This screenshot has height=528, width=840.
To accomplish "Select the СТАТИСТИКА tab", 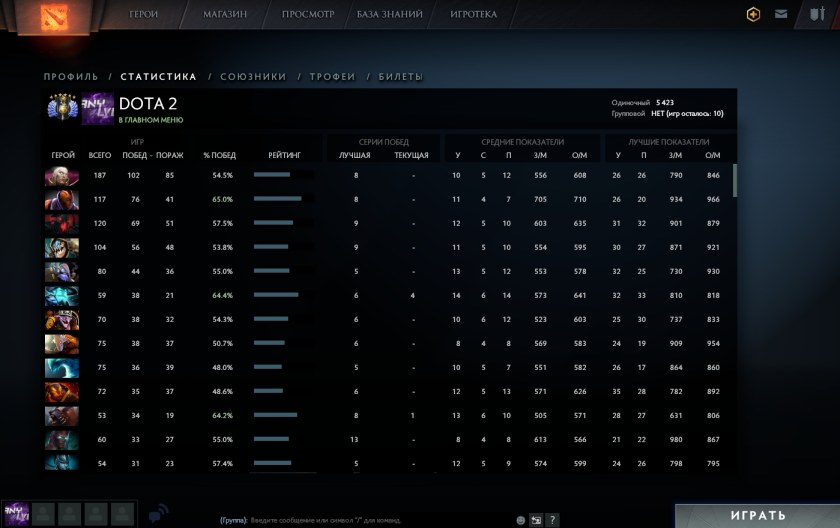I will point(159,77).
